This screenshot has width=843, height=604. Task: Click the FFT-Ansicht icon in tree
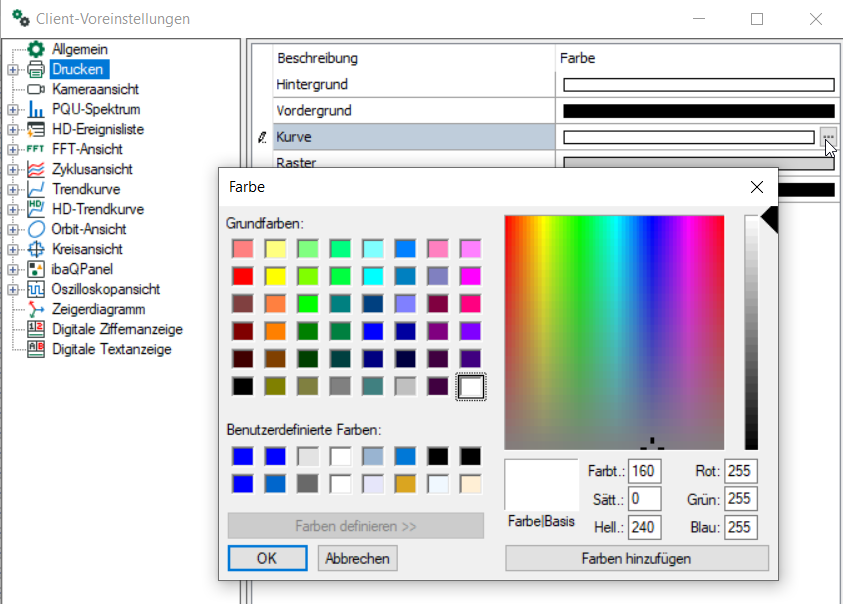(x=36, y=149)
